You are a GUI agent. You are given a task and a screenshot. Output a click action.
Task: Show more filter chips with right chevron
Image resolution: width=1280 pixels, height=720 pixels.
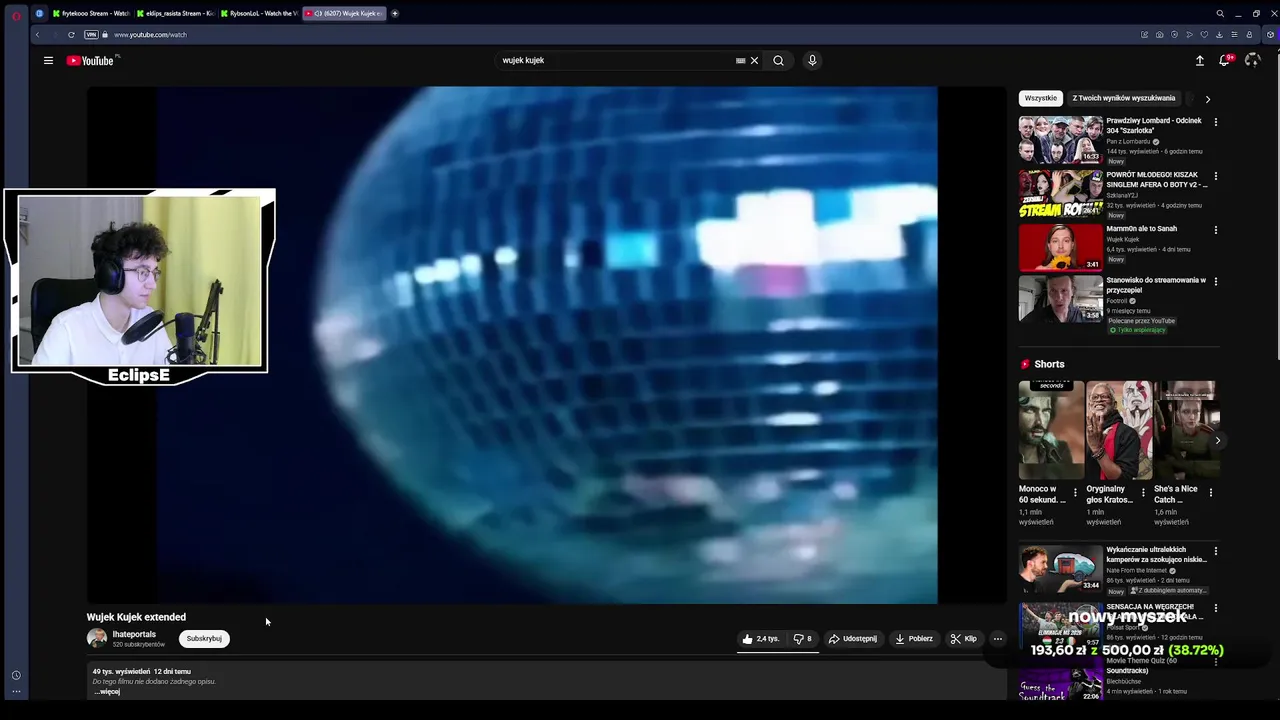click(x=1207, y=99)
